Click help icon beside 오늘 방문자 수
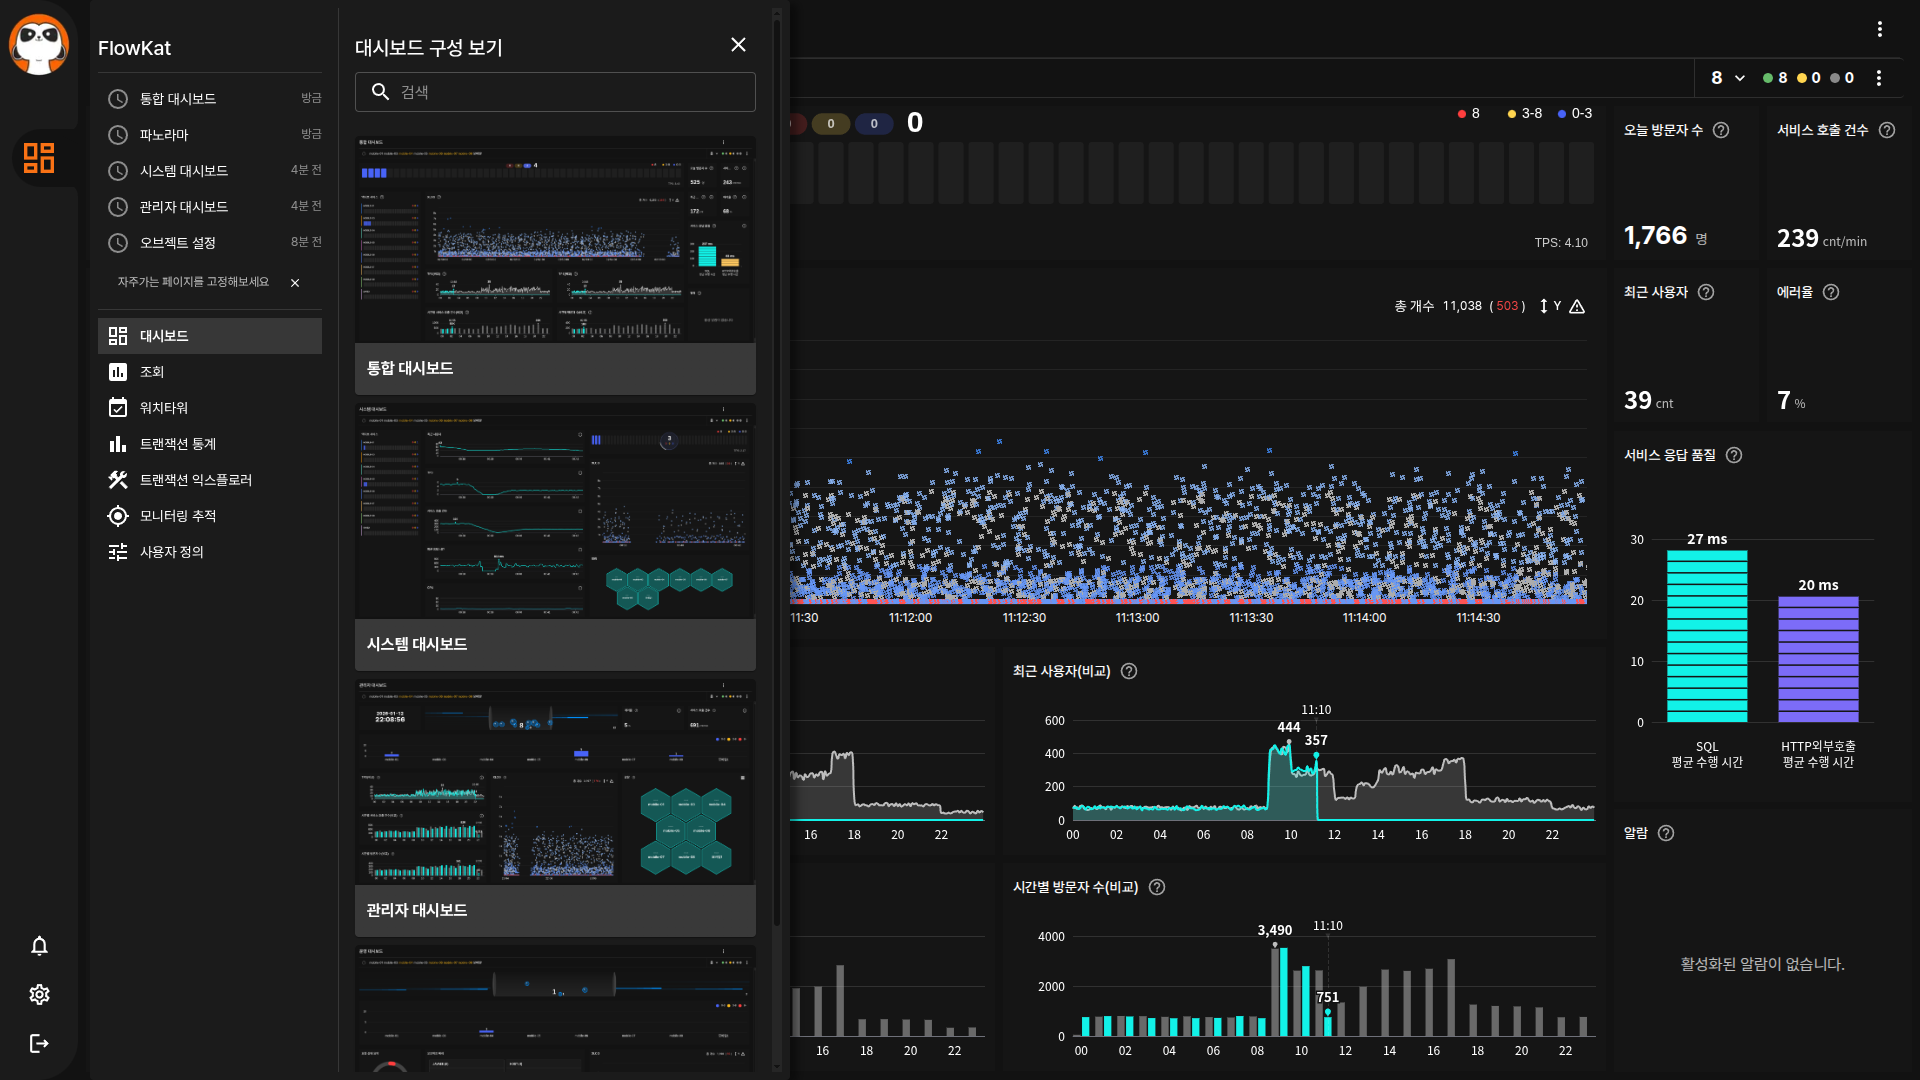 pyautogui.click(x=1721, y=130)
